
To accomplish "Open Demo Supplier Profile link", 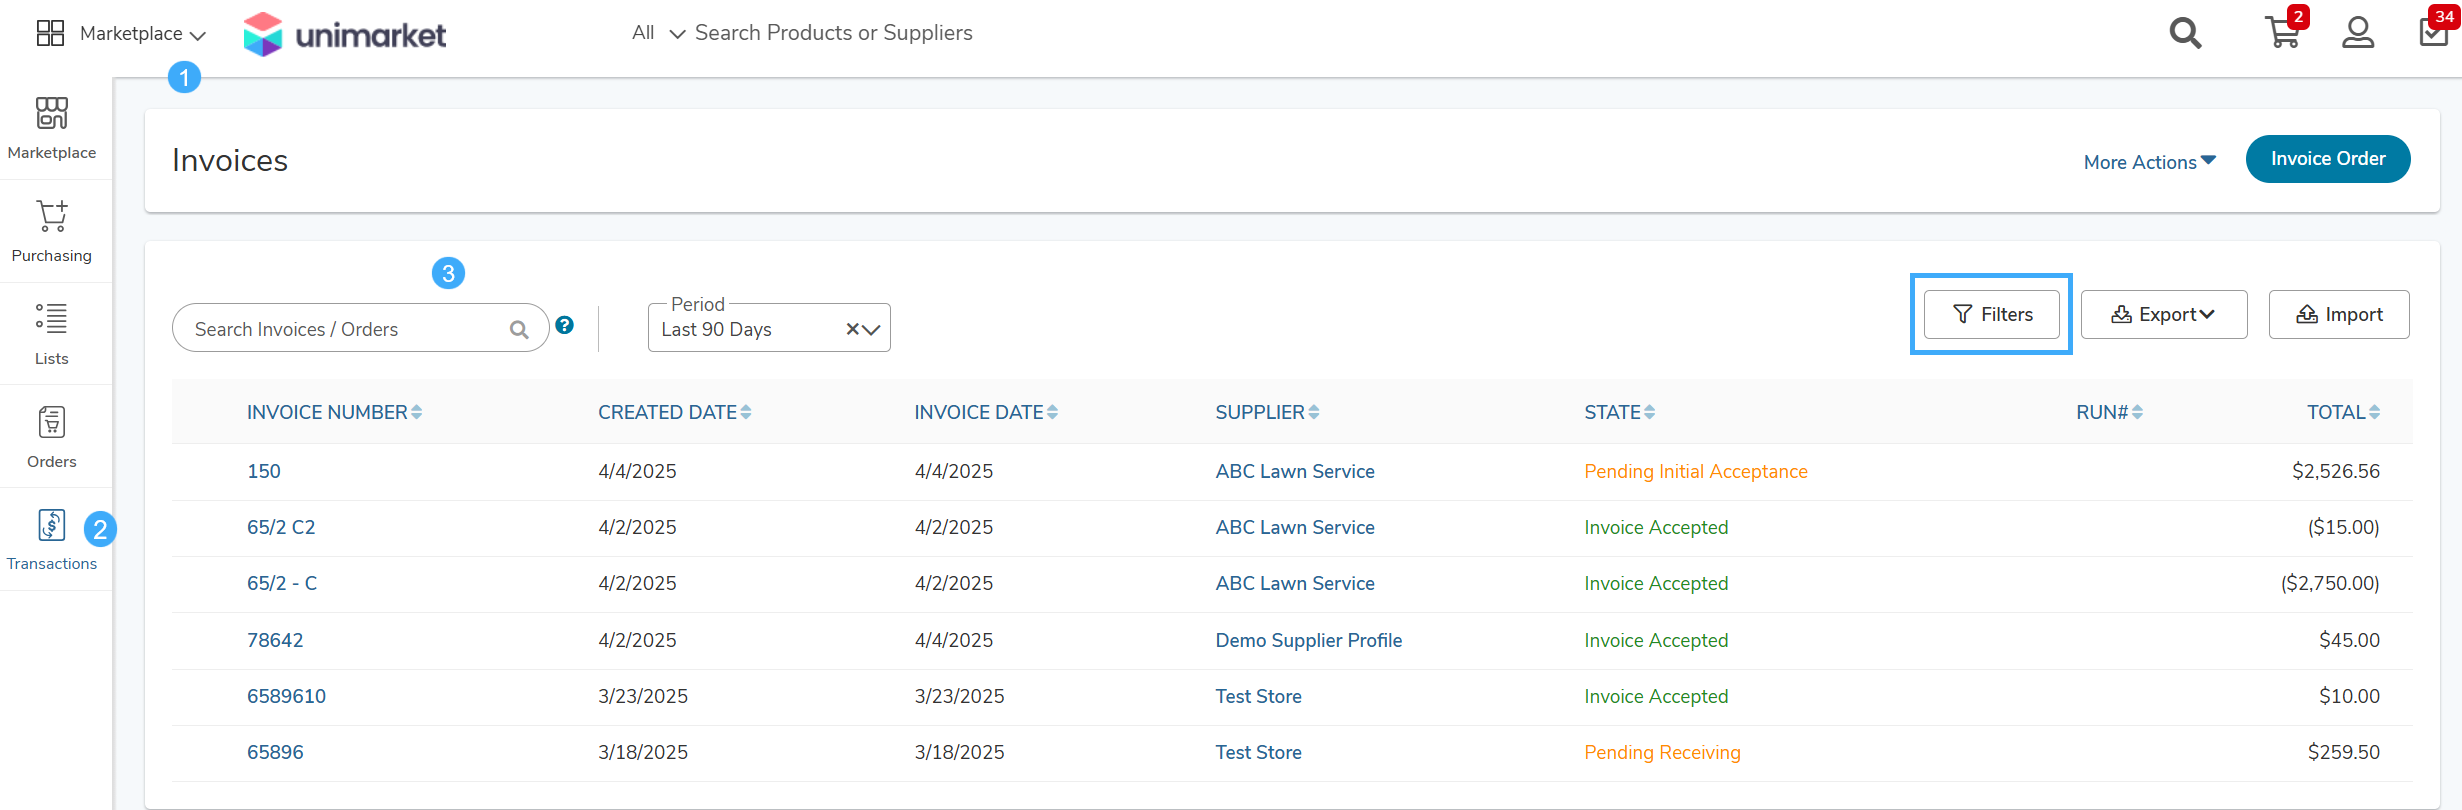I will (x=1309, y=640).
